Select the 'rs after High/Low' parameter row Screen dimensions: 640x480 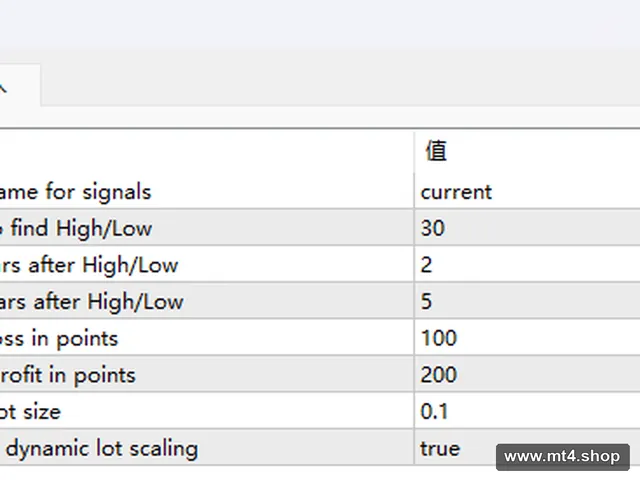point(207,264)
